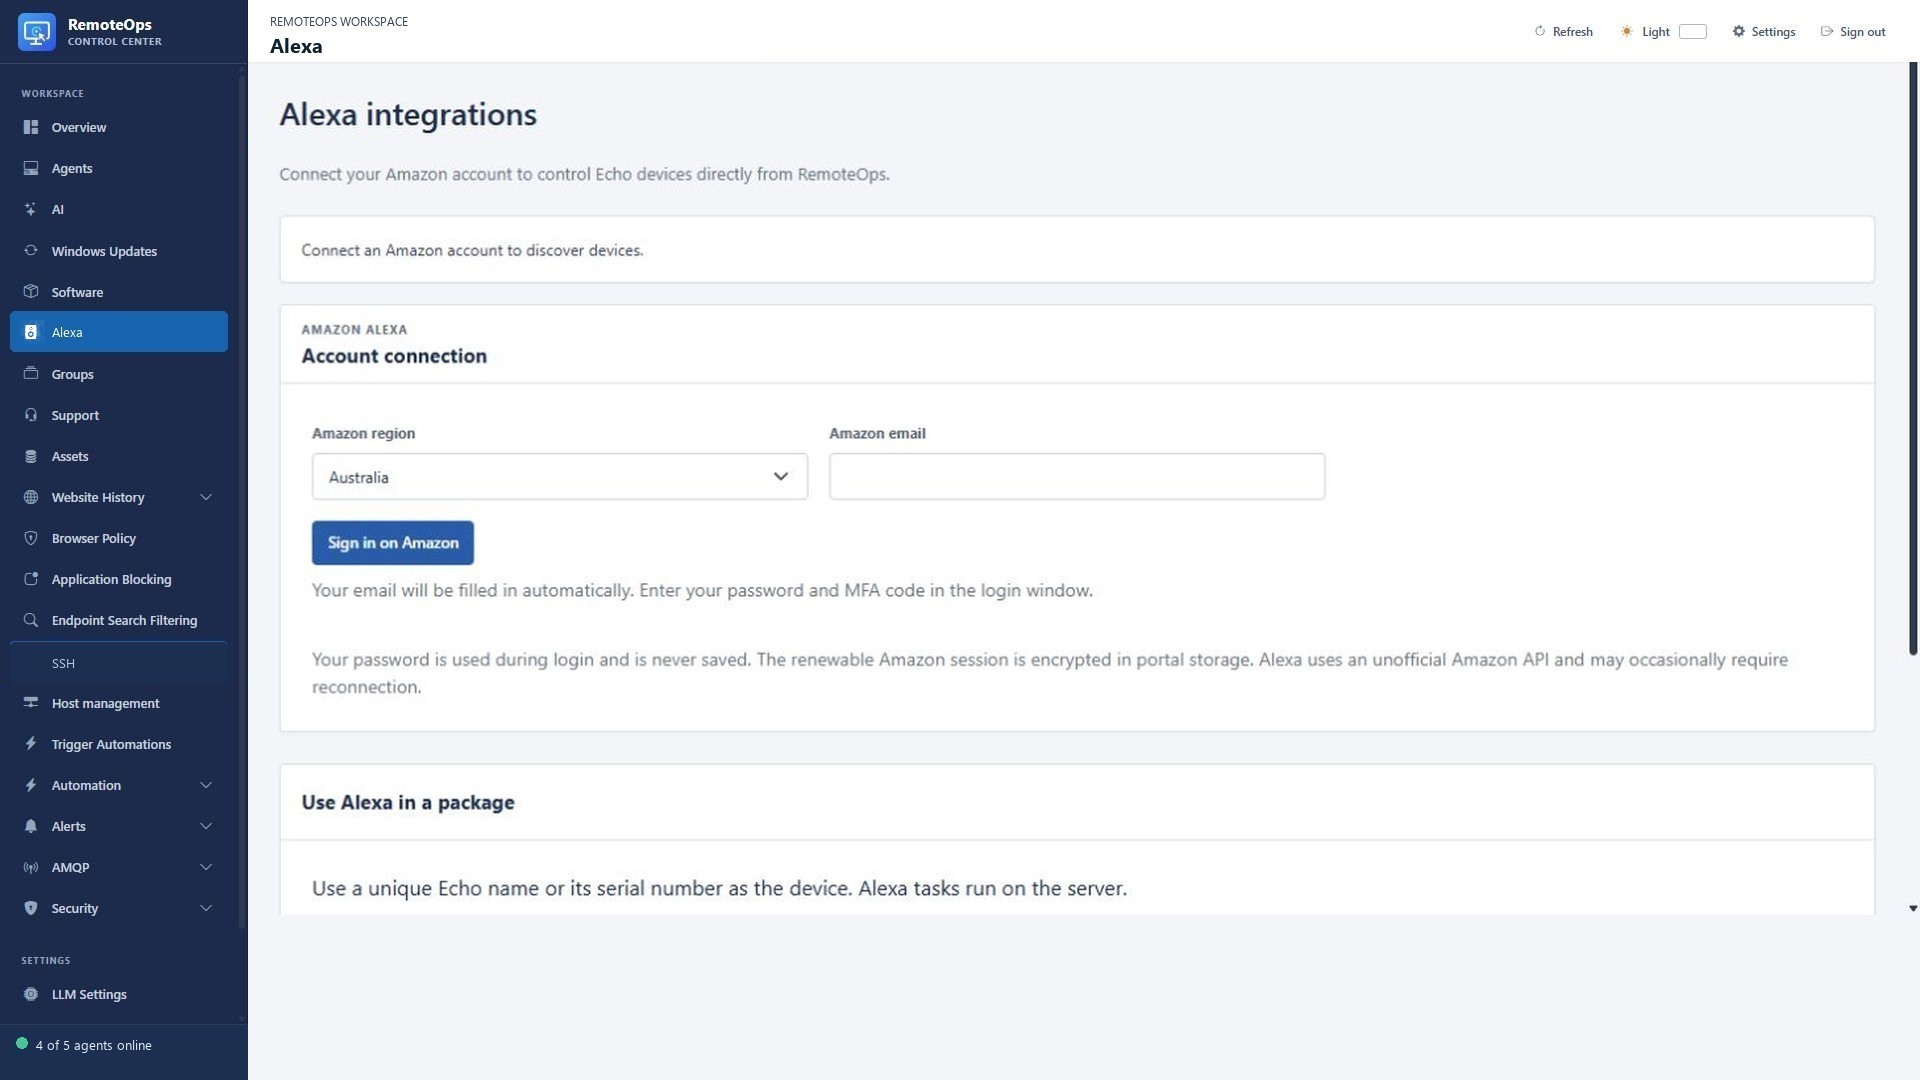Image resolution: width=1920 pixels, height=1080 pixels.
Task: Click the Host management icon
Action: (x=31, y=703)
